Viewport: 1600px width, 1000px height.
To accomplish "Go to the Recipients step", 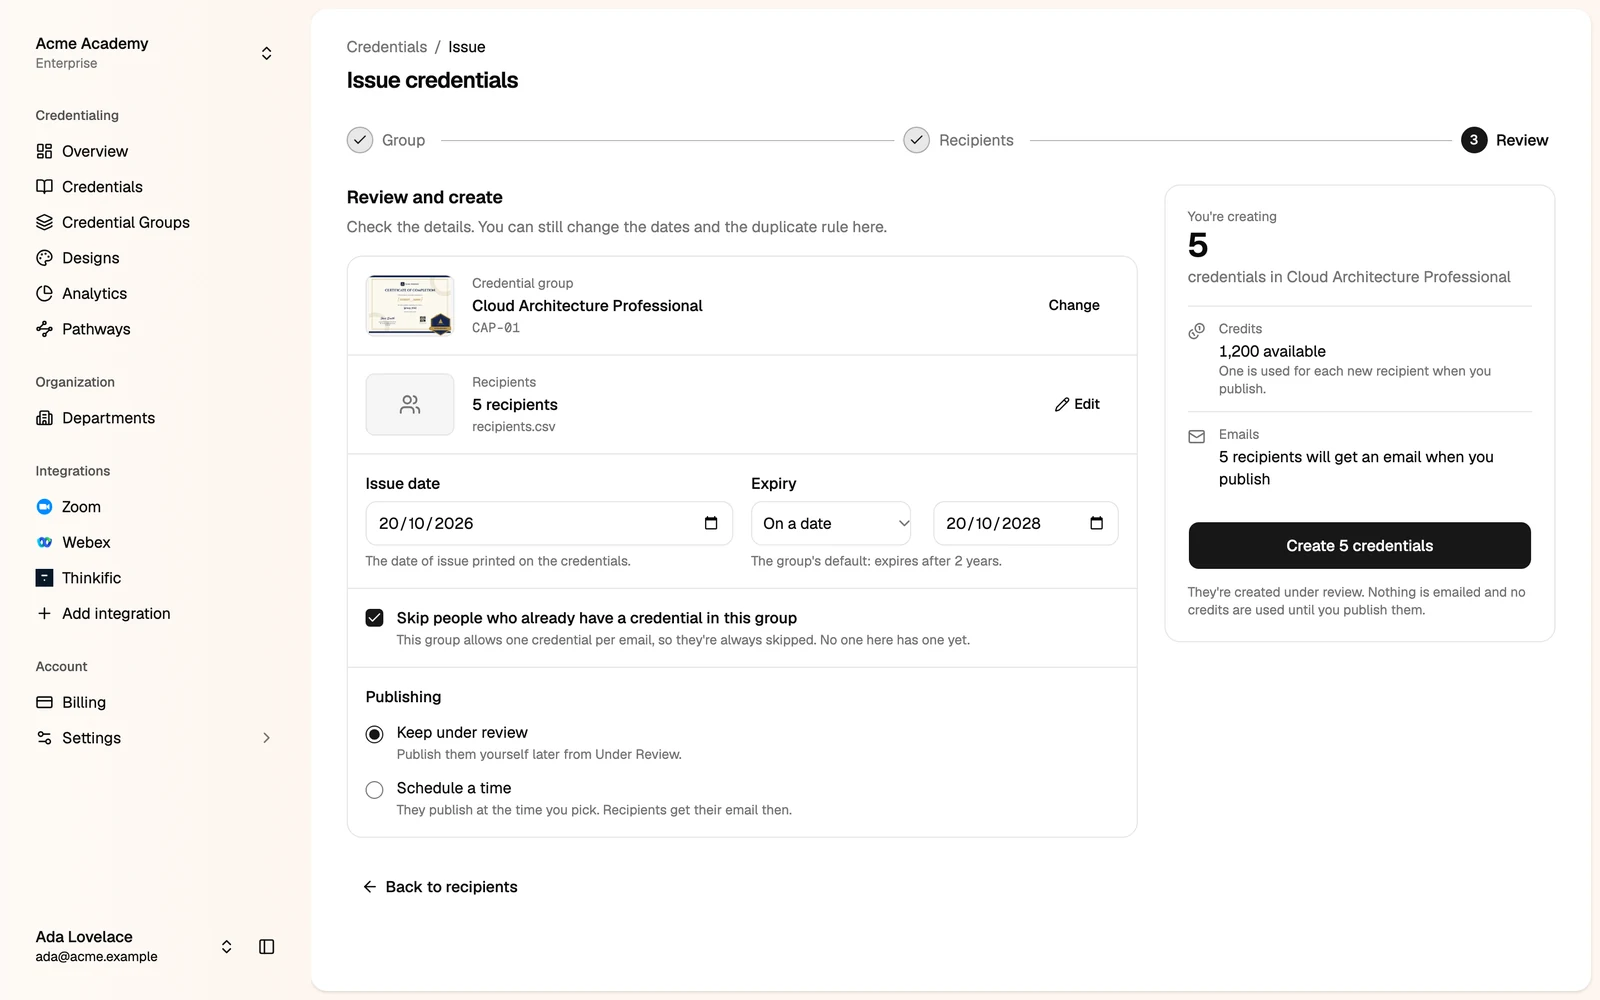I will tap(959, 140).
